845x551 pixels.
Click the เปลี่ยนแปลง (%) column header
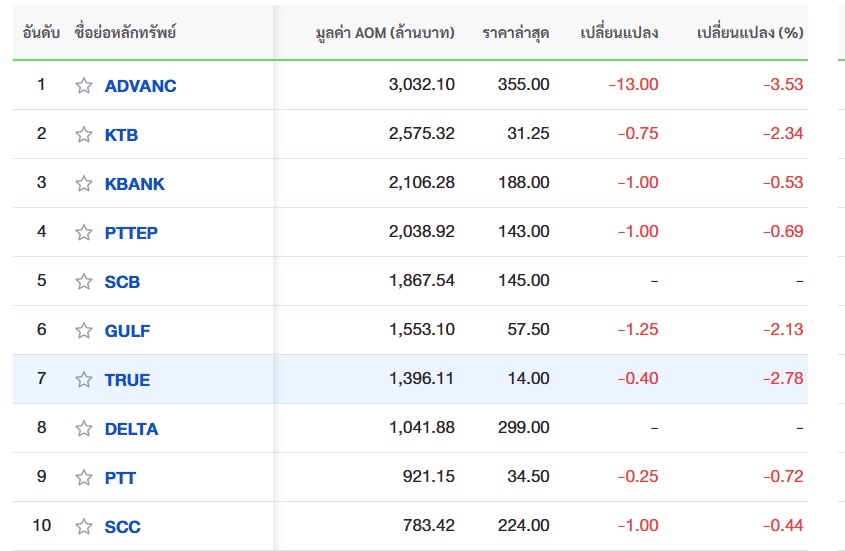[750, 33]
